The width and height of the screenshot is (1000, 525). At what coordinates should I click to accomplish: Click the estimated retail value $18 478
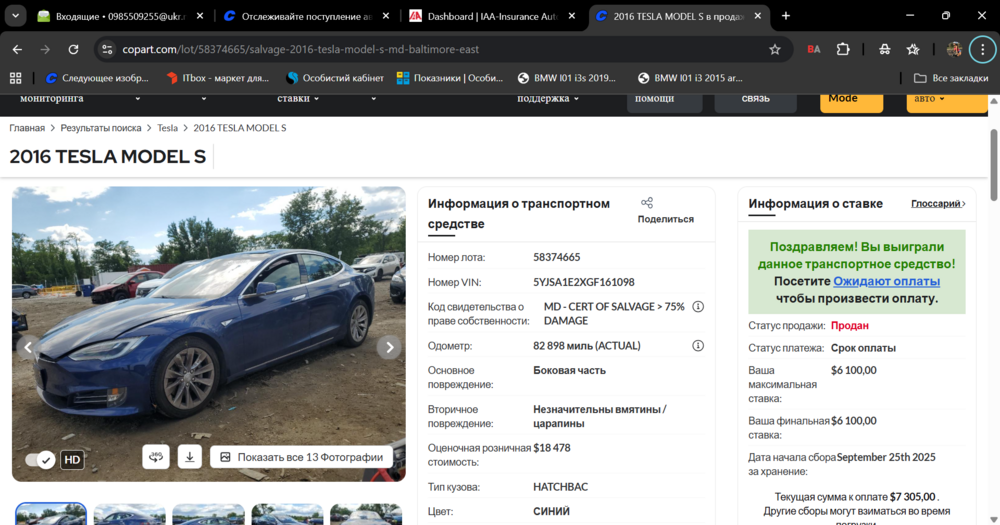click(552, 448)
